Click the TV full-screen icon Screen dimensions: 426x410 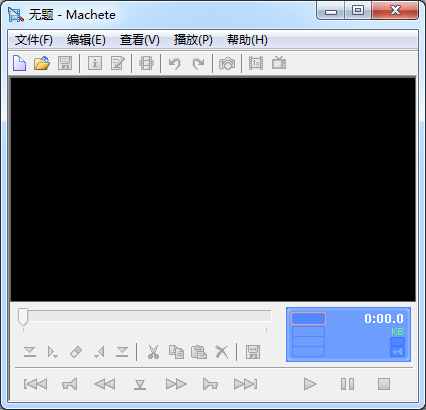coord(279,63)
